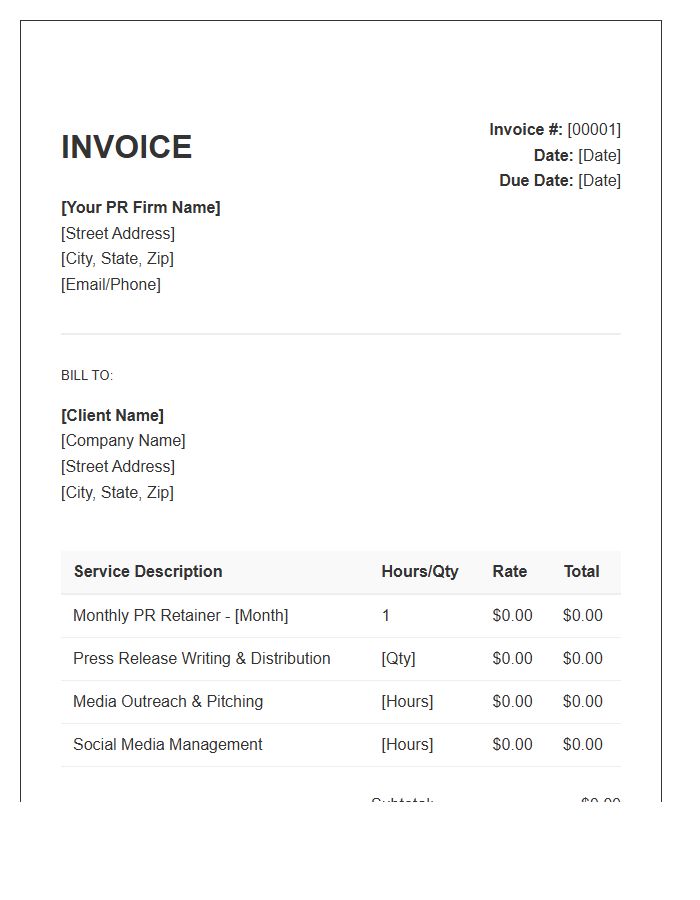Viewport: 700px width, 900px height.
Task: Click the Hours/Qty column header
Action: (420, 572)
